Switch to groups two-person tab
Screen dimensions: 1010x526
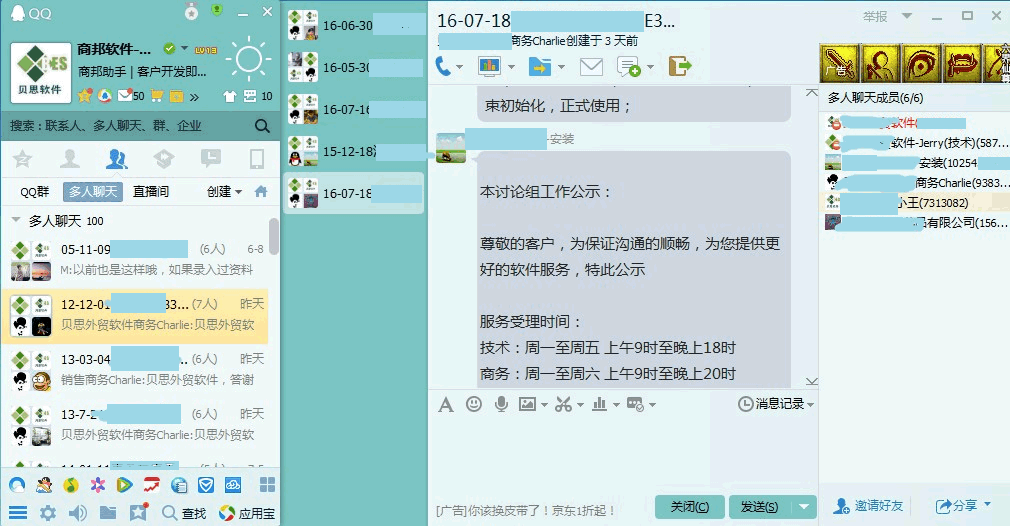pyautogui.click(x=117, y=158)
